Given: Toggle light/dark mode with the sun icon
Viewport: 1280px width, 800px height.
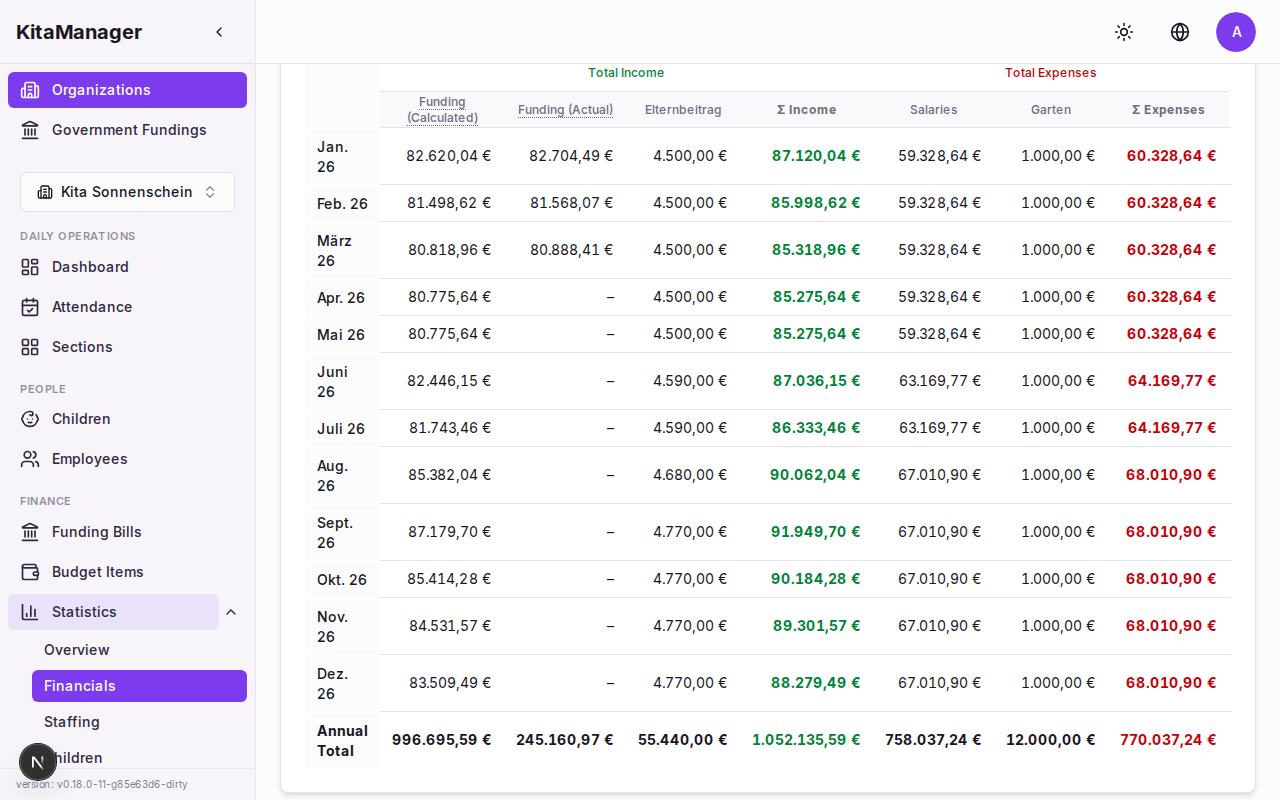Looking at the screenshot, I should pyautogui.click(x=1124, y=32).
